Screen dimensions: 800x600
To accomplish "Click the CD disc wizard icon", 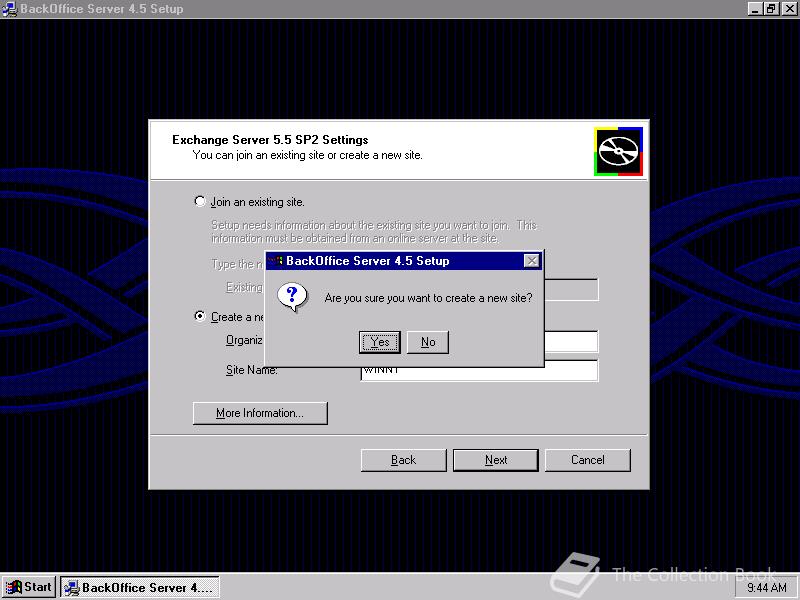I will tap(618, 152).
